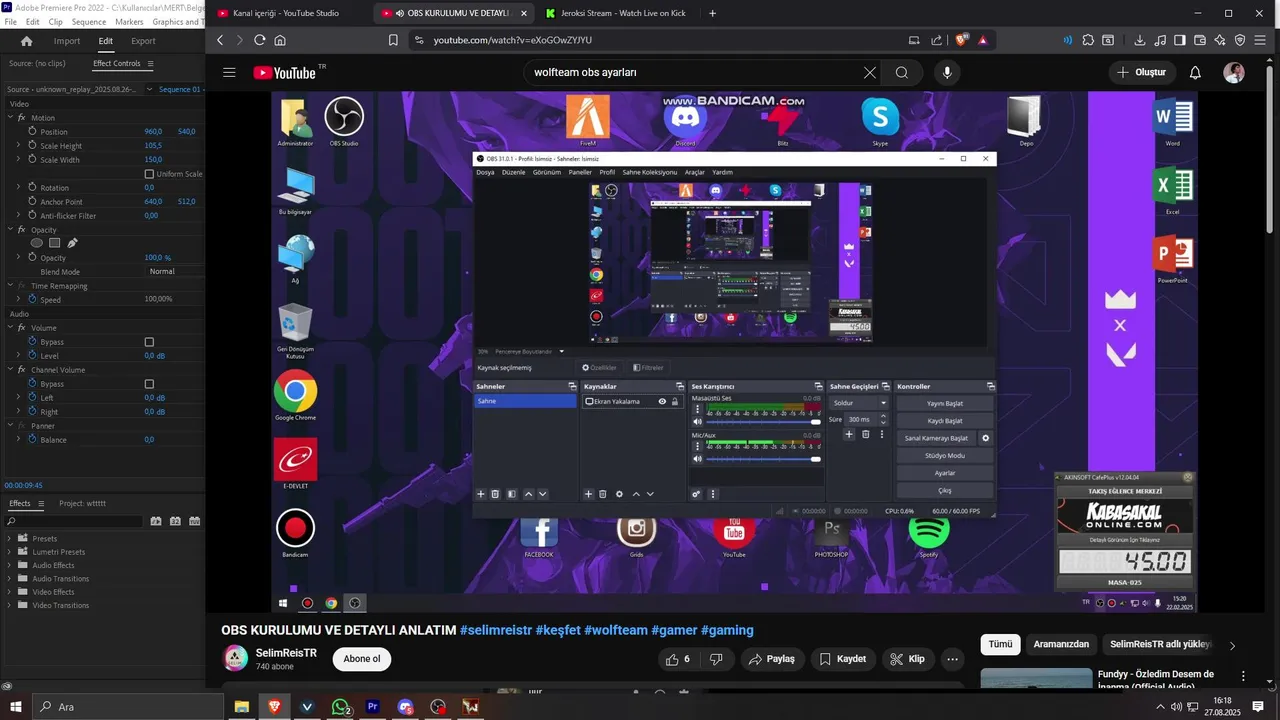
Task: Expand the Video Transitions folder
Action: 10,605
